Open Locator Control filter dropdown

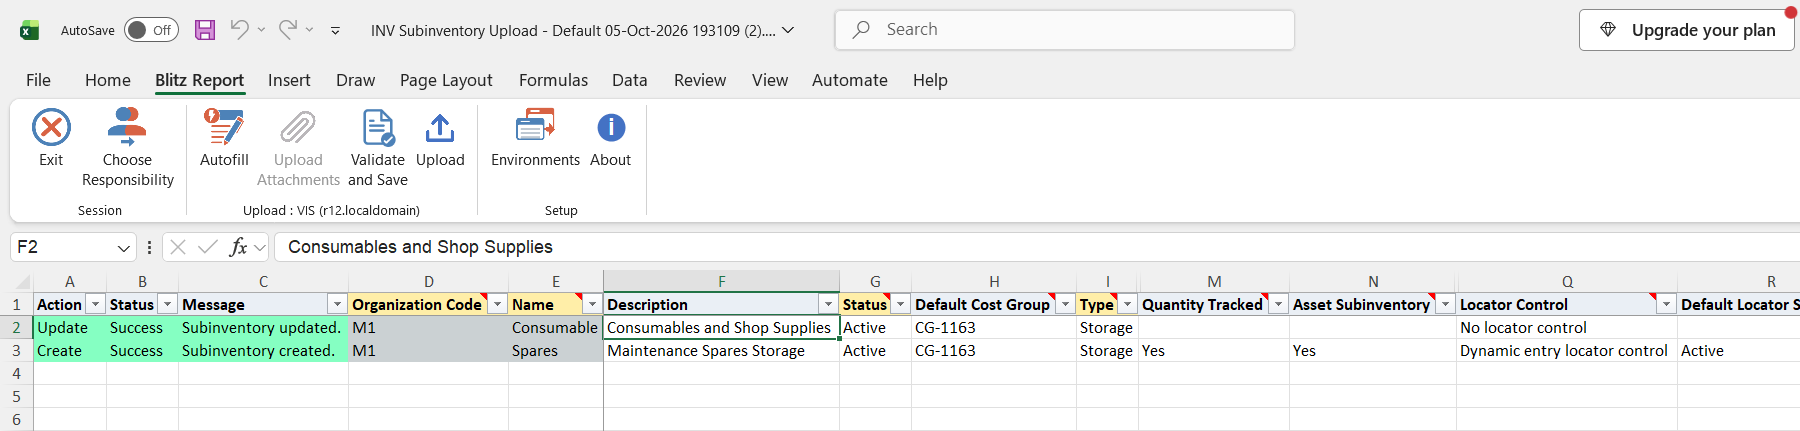tap(1666, 304)
